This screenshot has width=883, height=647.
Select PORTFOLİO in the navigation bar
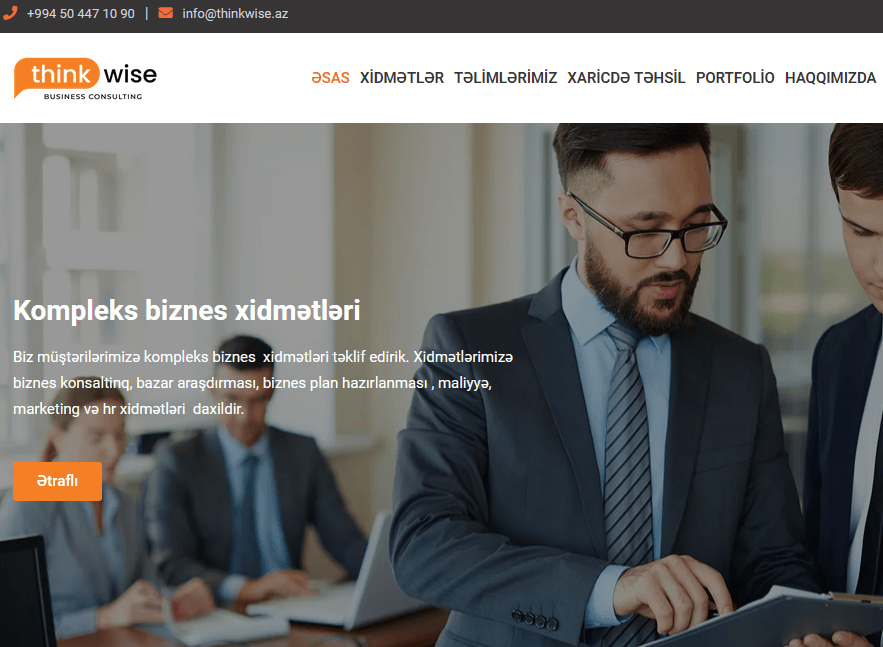(x=735, y=78)
